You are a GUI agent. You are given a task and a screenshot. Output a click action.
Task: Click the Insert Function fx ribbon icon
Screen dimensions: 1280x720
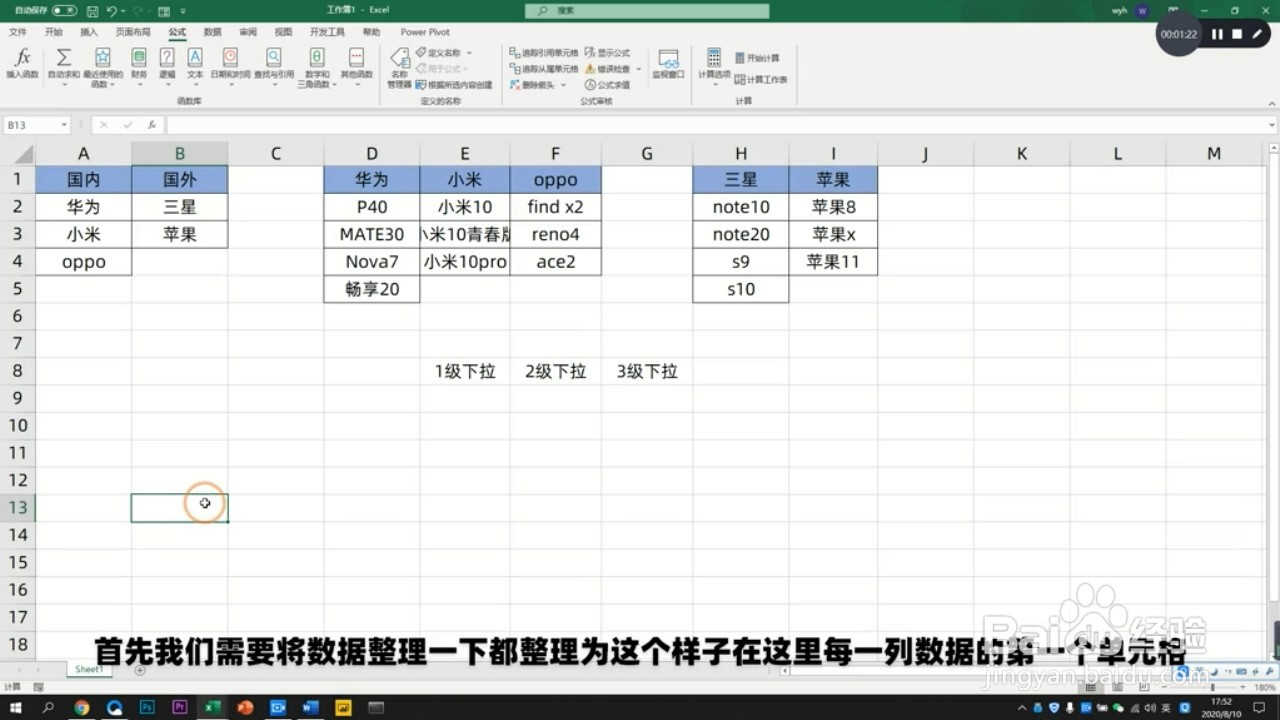click(x=22, y=58)
